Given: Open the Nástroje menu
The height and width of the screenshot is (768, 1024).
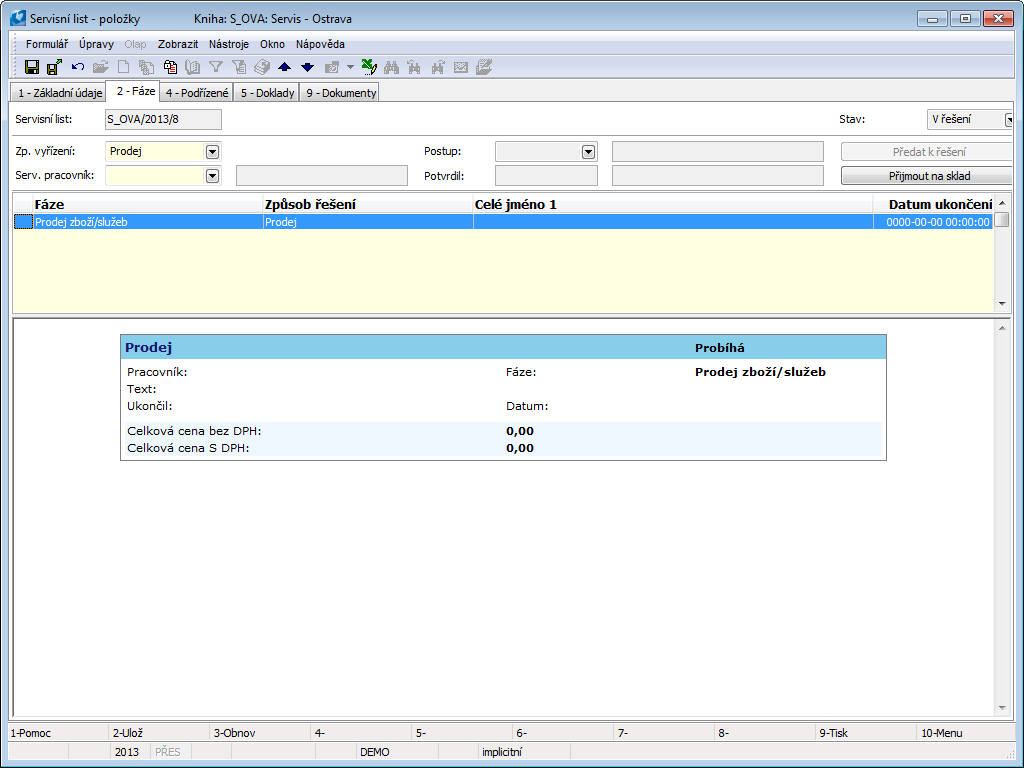Looking at the screenshot, I should (229, 44).
